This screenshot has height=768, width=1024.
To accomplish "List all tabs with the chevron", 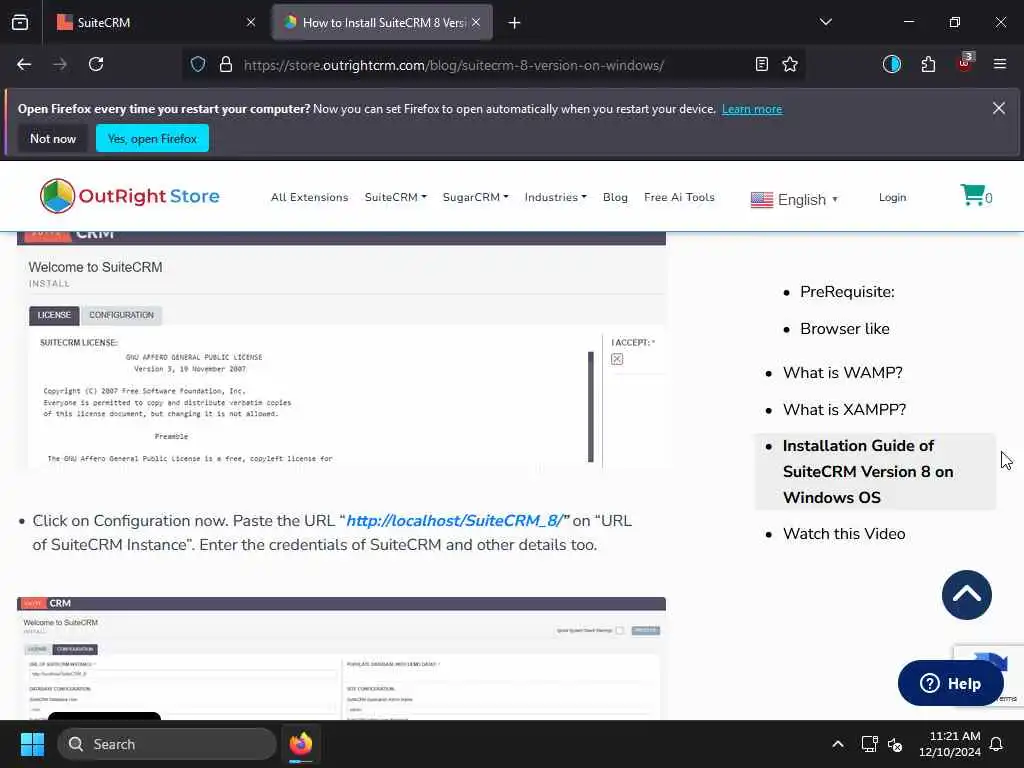I will tap(825, 22).
